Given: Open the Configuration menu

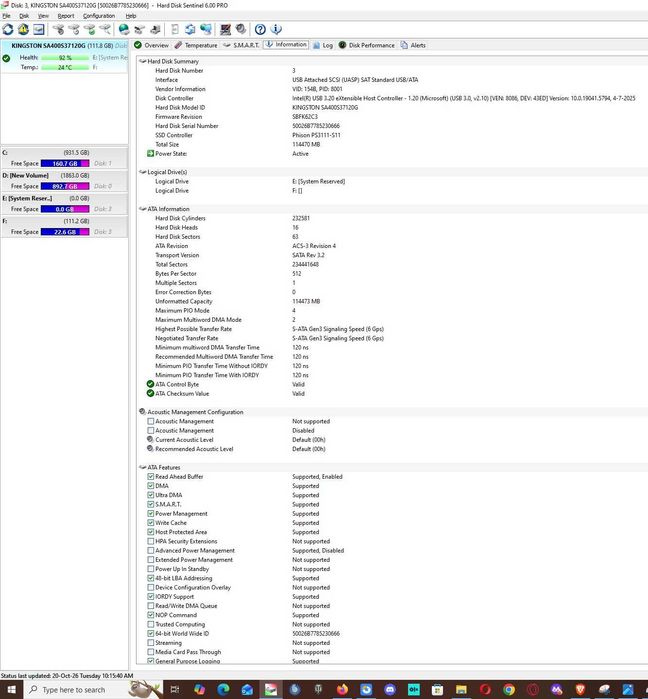Looking at the screenshot, I should 99,16.
